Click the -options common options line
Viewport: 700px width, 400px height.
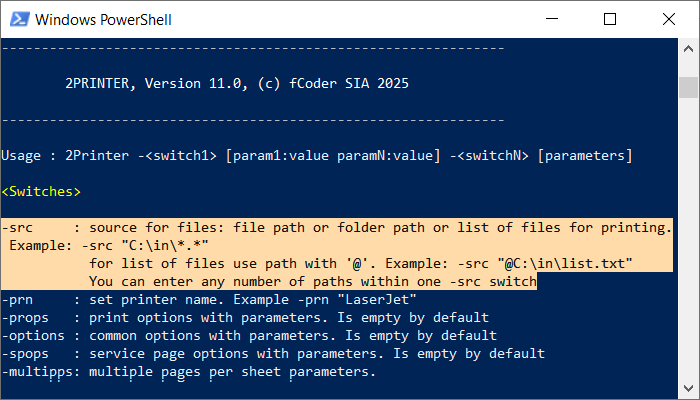tap(249, 336)
